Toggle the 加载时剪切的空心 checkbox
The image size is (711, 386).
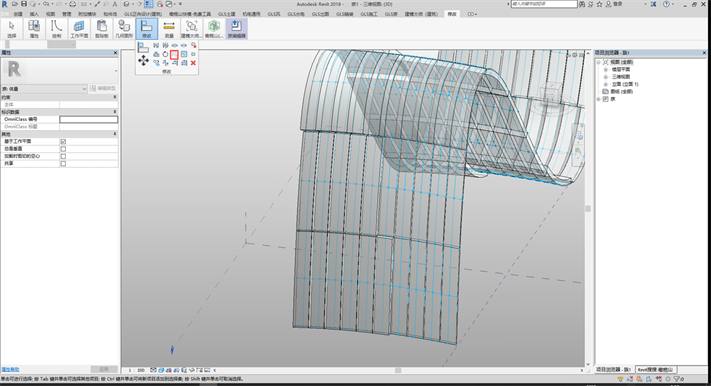(x=63, y=156)
